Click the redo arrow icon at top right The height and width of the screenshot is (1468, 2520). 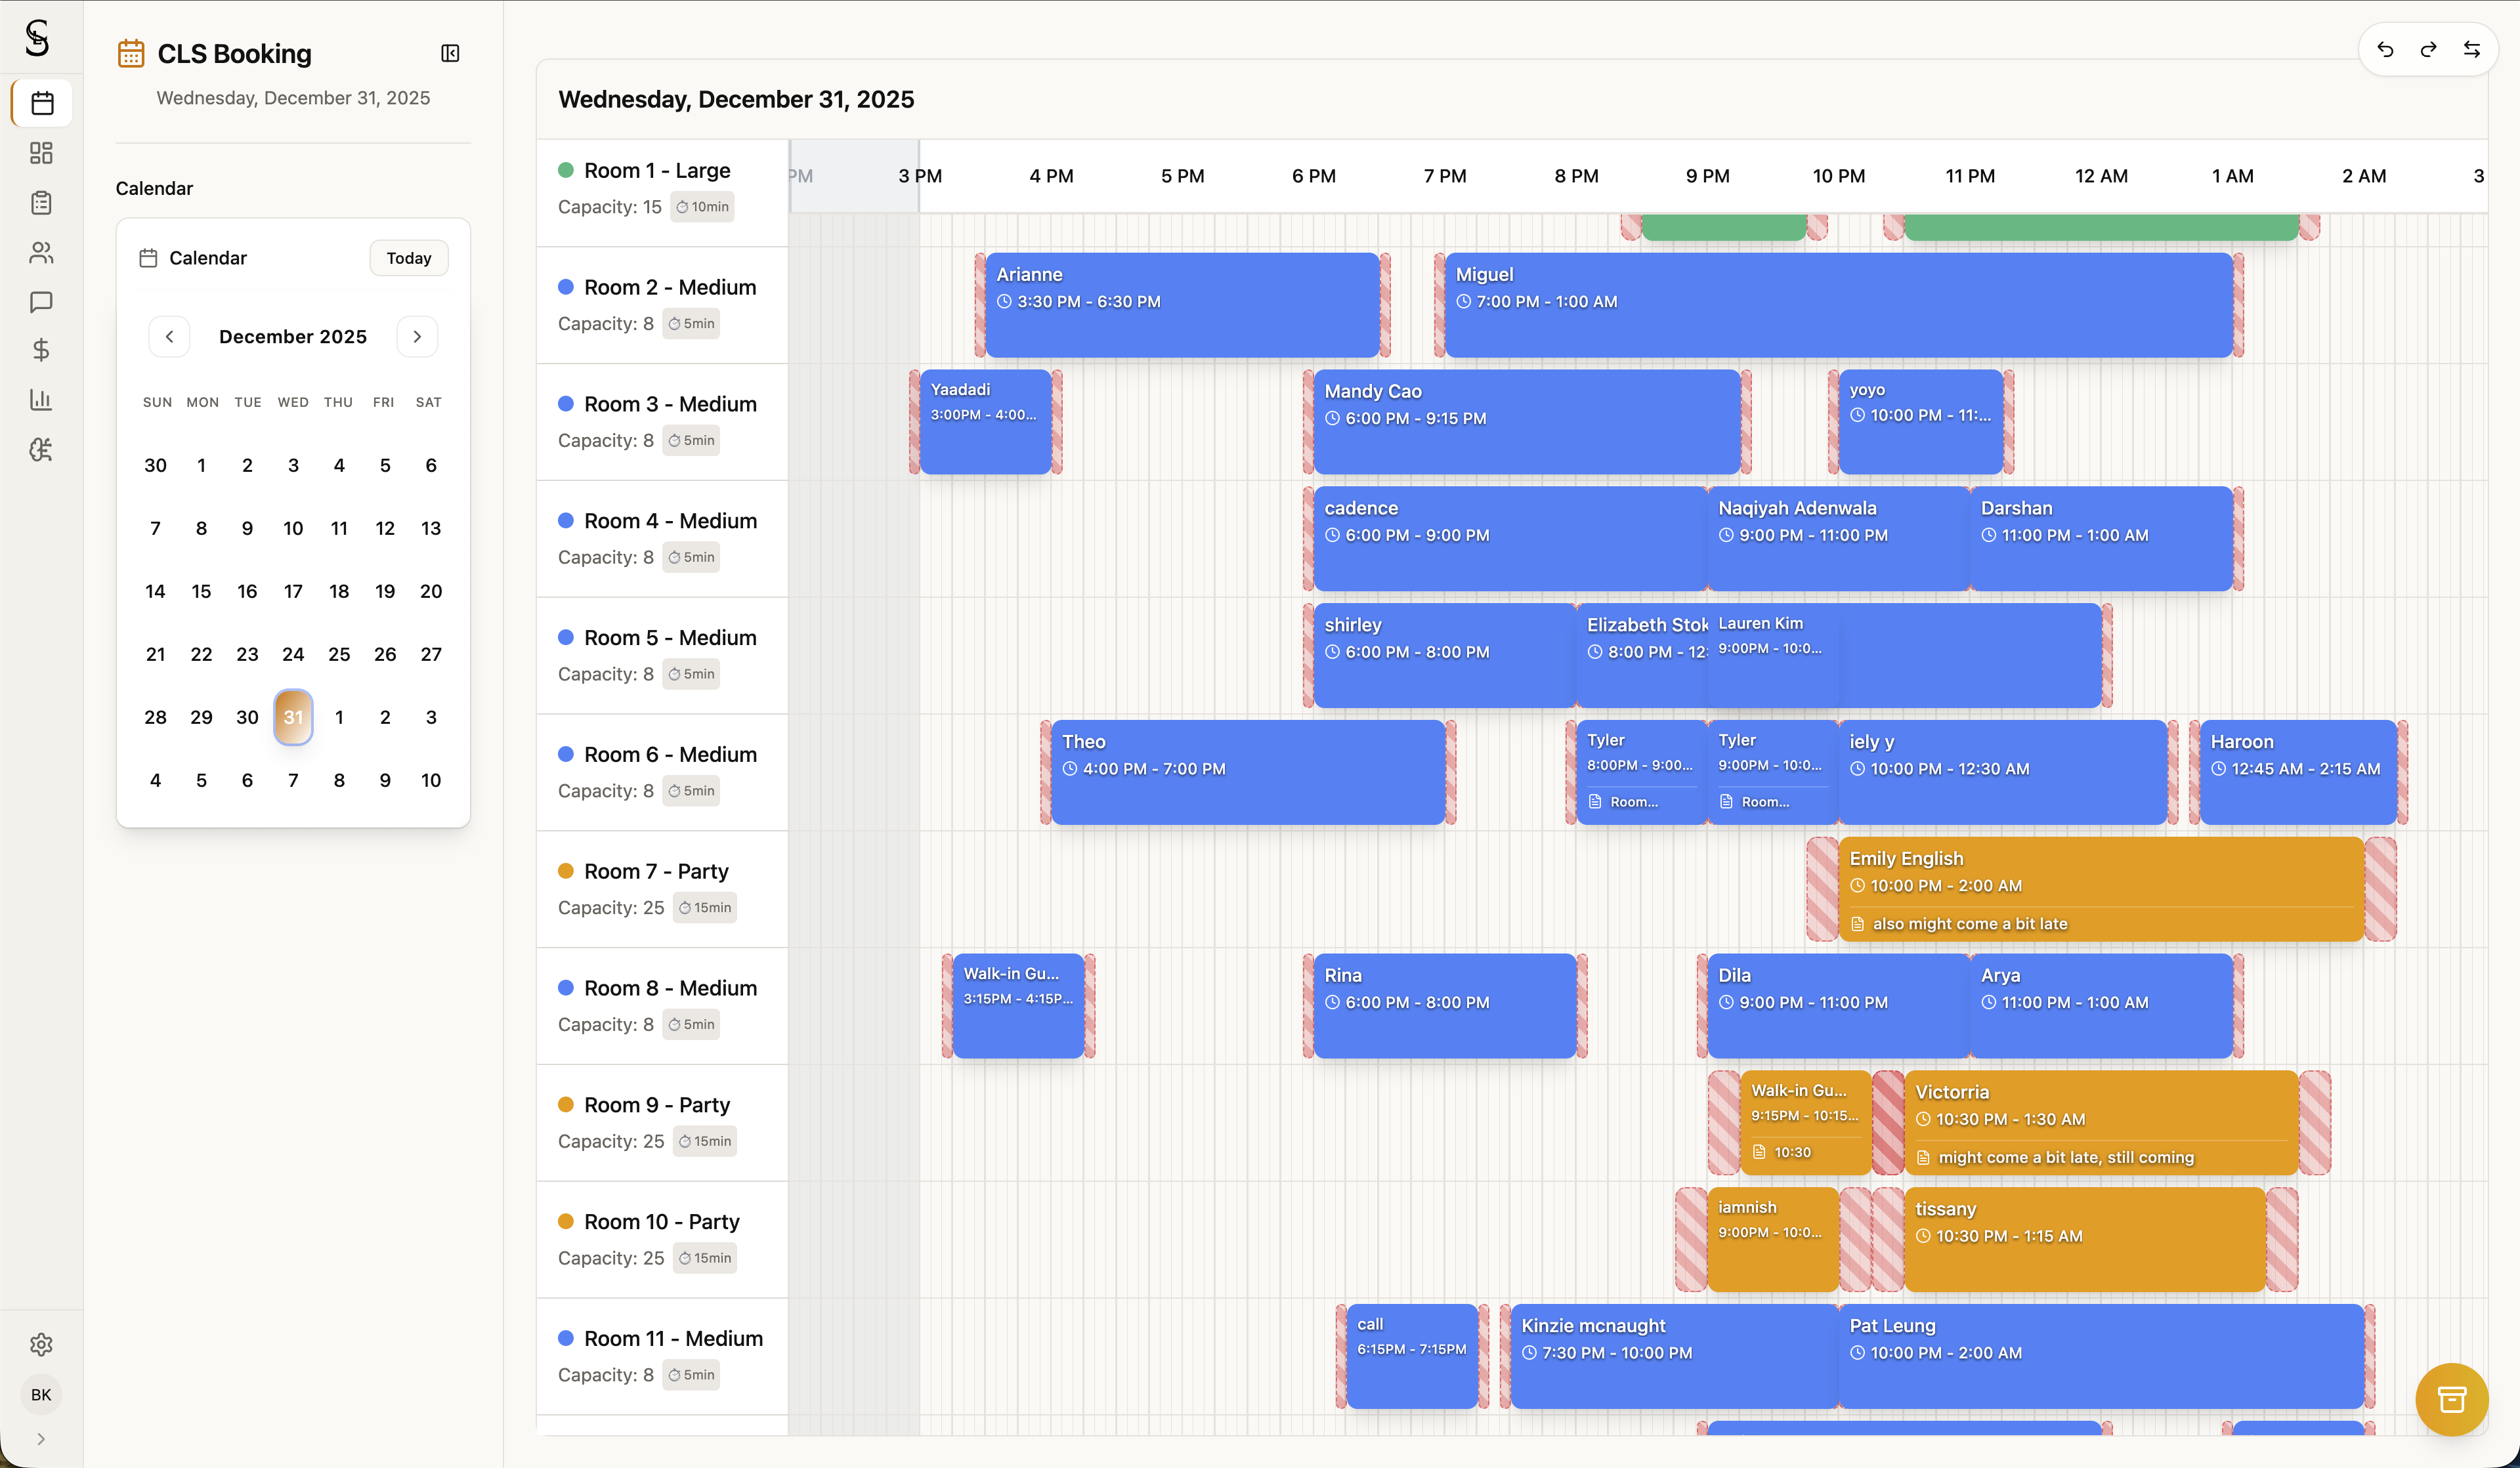click(2428, 50)
